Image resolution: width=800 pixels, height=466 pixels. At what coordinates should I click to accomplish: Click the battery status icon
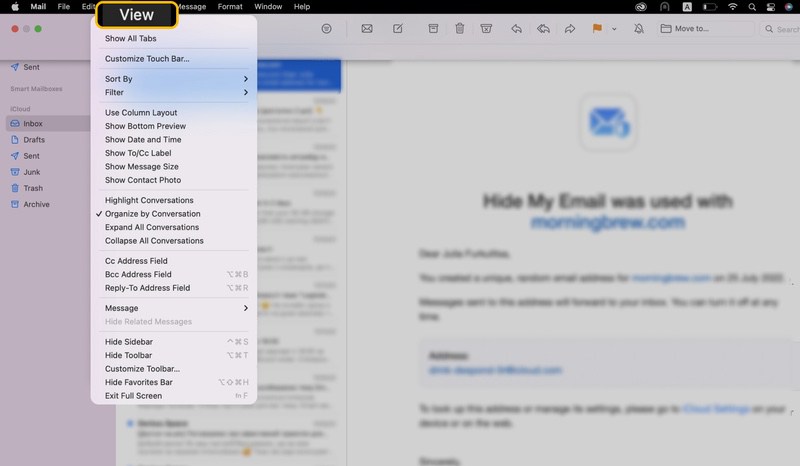click(710, 7)
